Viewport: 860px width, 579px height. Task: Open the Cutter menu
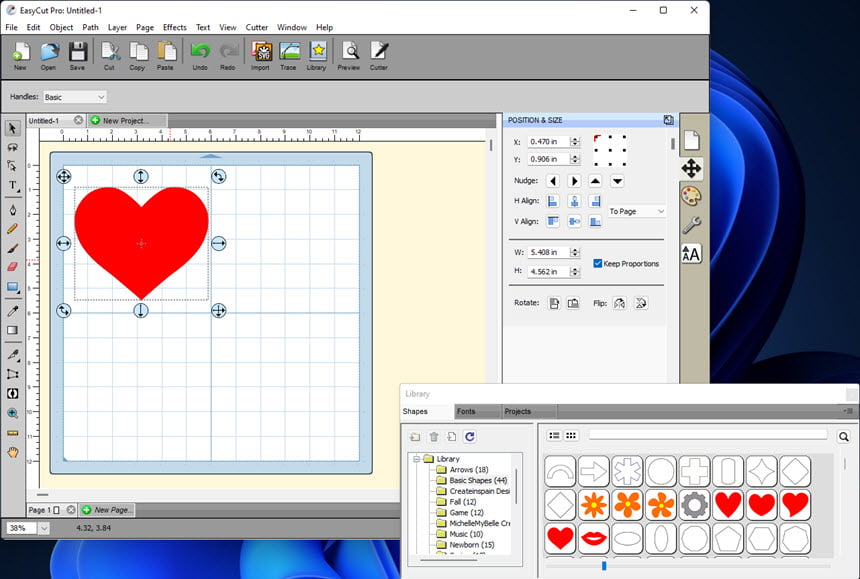pos(257,27)
